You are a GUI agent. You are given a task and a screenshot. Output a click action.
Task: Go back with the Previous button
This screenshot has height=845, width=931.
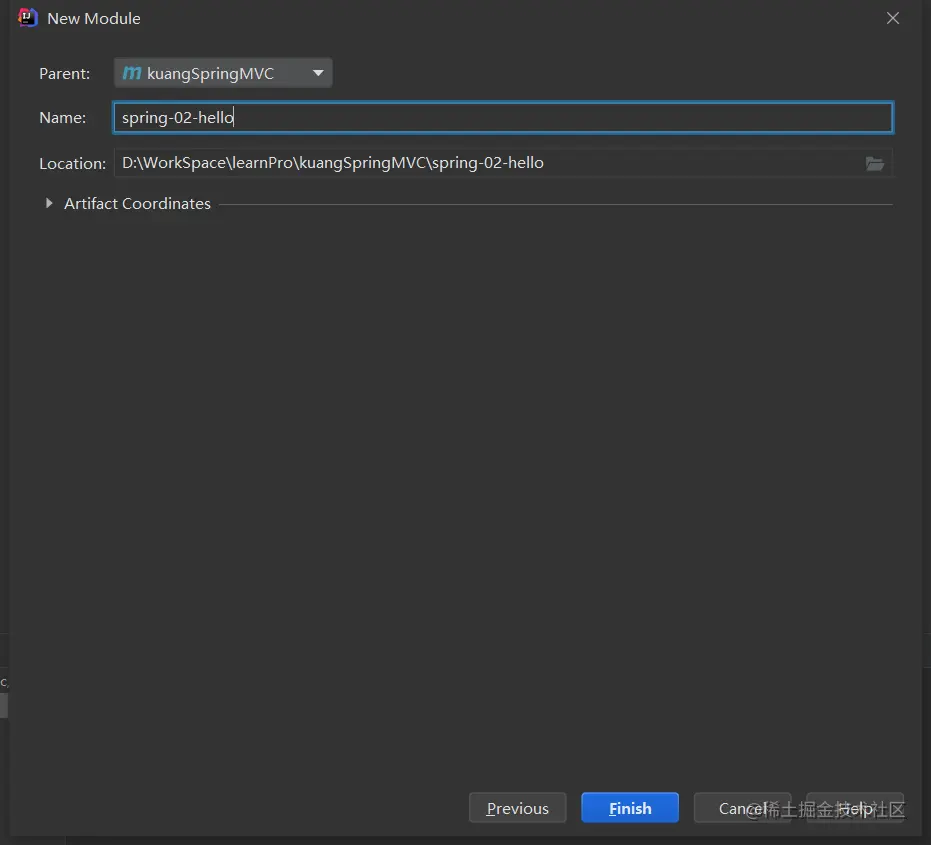point(518,808)
